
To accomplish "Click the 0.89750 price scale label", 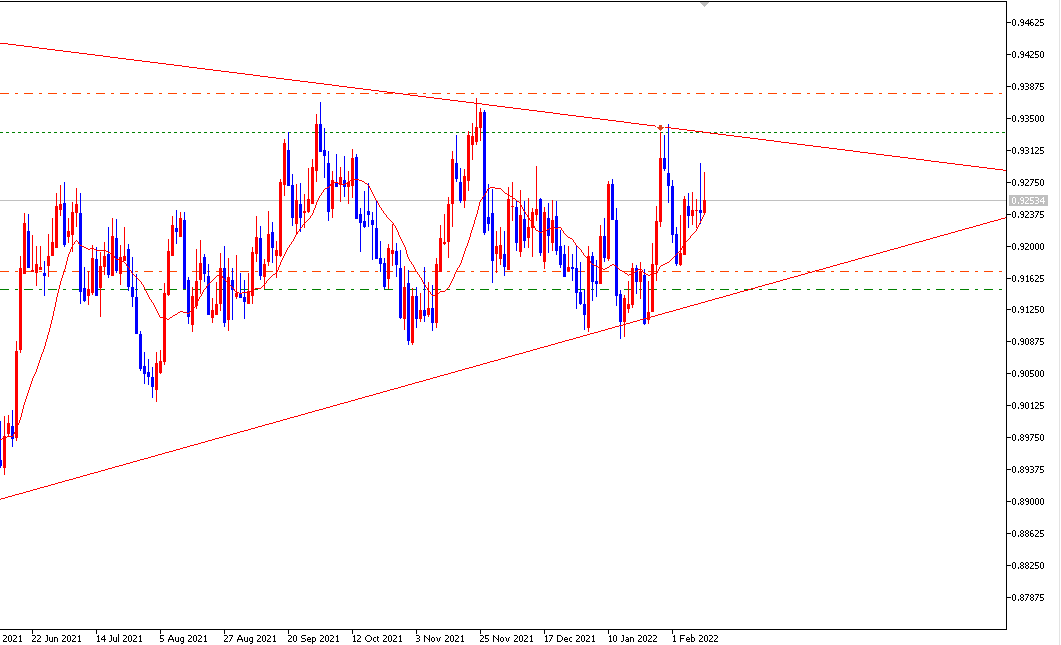I will (x=1028, y=437).
